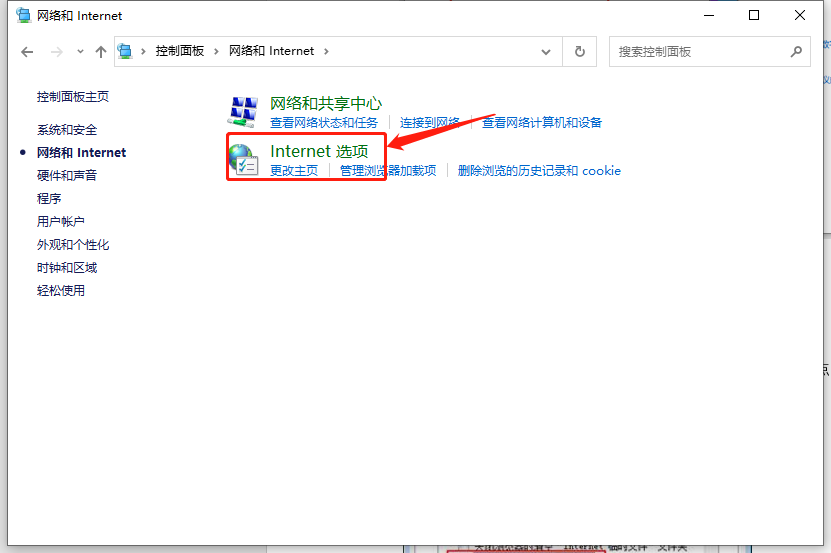This screenshot has height=553, width=831.
Task: Maximize the 网络和 Internet window
Action: click(754, 15)
